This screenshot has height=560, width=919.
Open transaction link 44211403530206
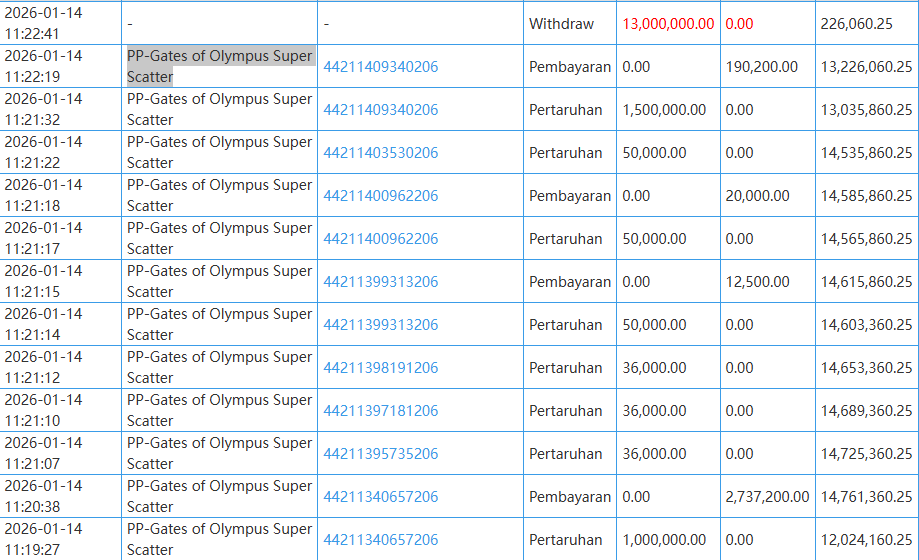click(380, 153)
